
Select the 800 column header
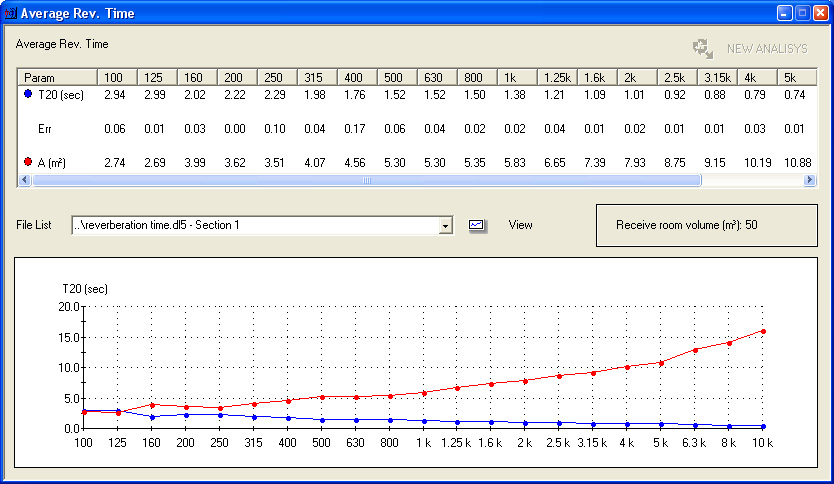coord(477,78)
